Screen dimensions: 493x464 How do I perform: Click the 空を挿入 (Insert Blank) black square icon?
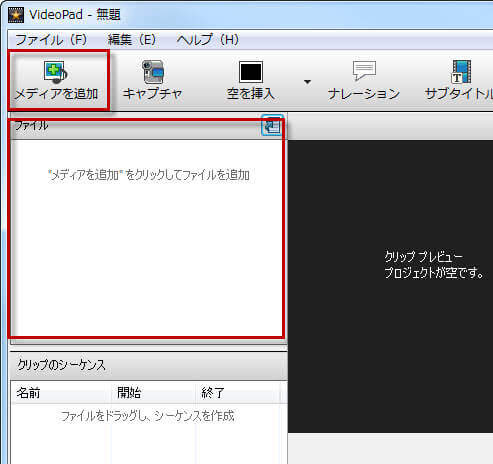pos(251,72)
